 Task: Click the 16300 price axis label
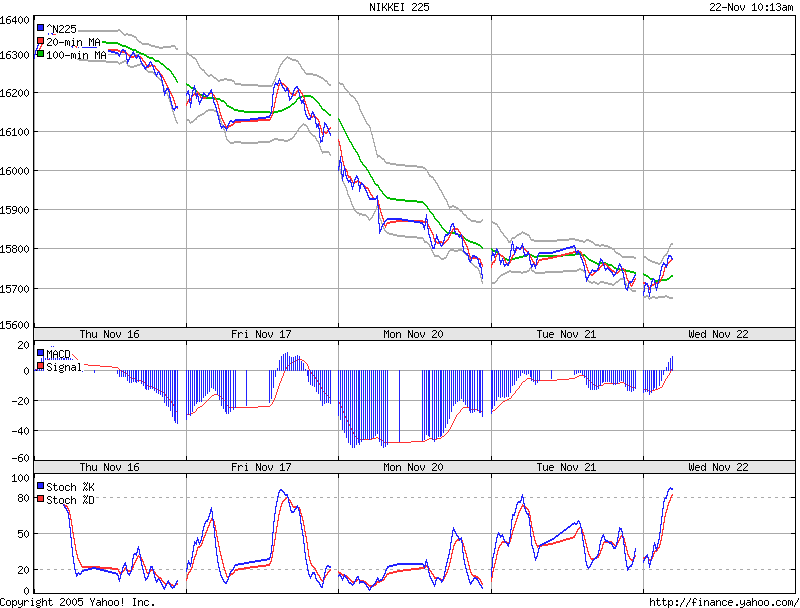[x=14, y=55]
